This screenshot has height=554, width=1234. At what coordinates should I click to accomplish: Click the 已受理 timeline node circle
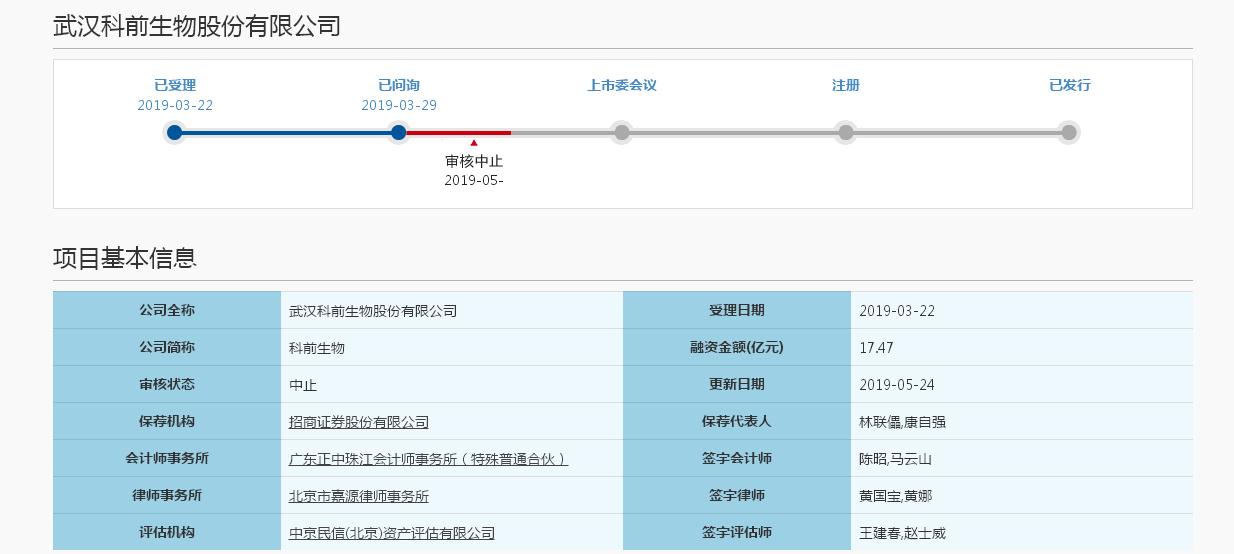pos(175,132)
